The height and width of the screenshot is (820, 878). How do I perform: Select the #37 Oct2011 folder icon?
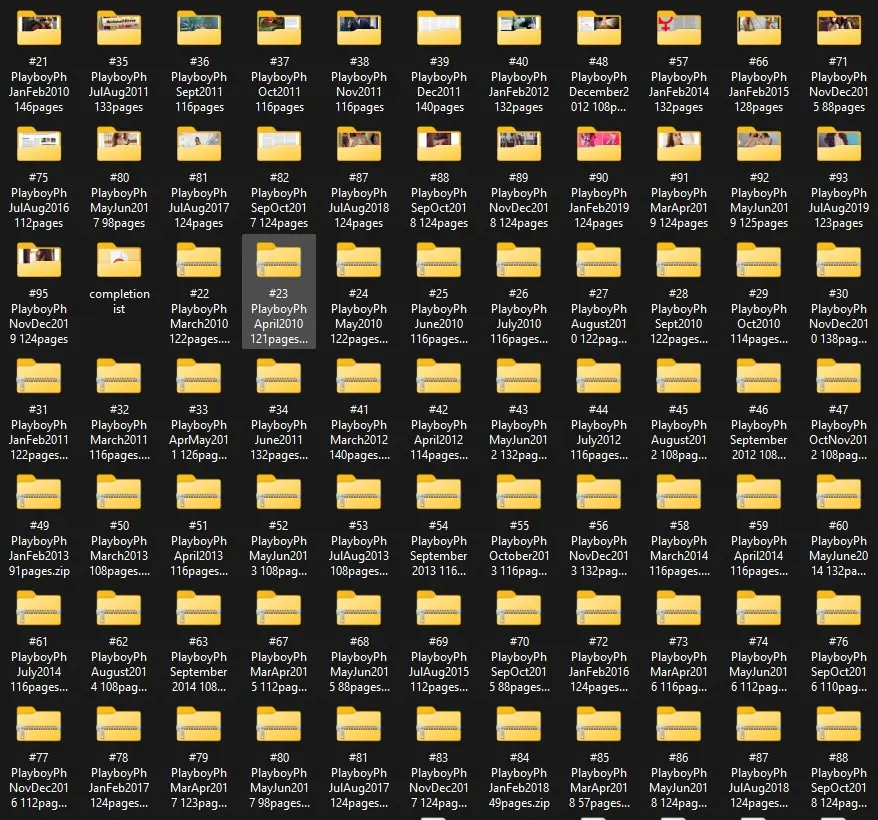pos(279,29)
